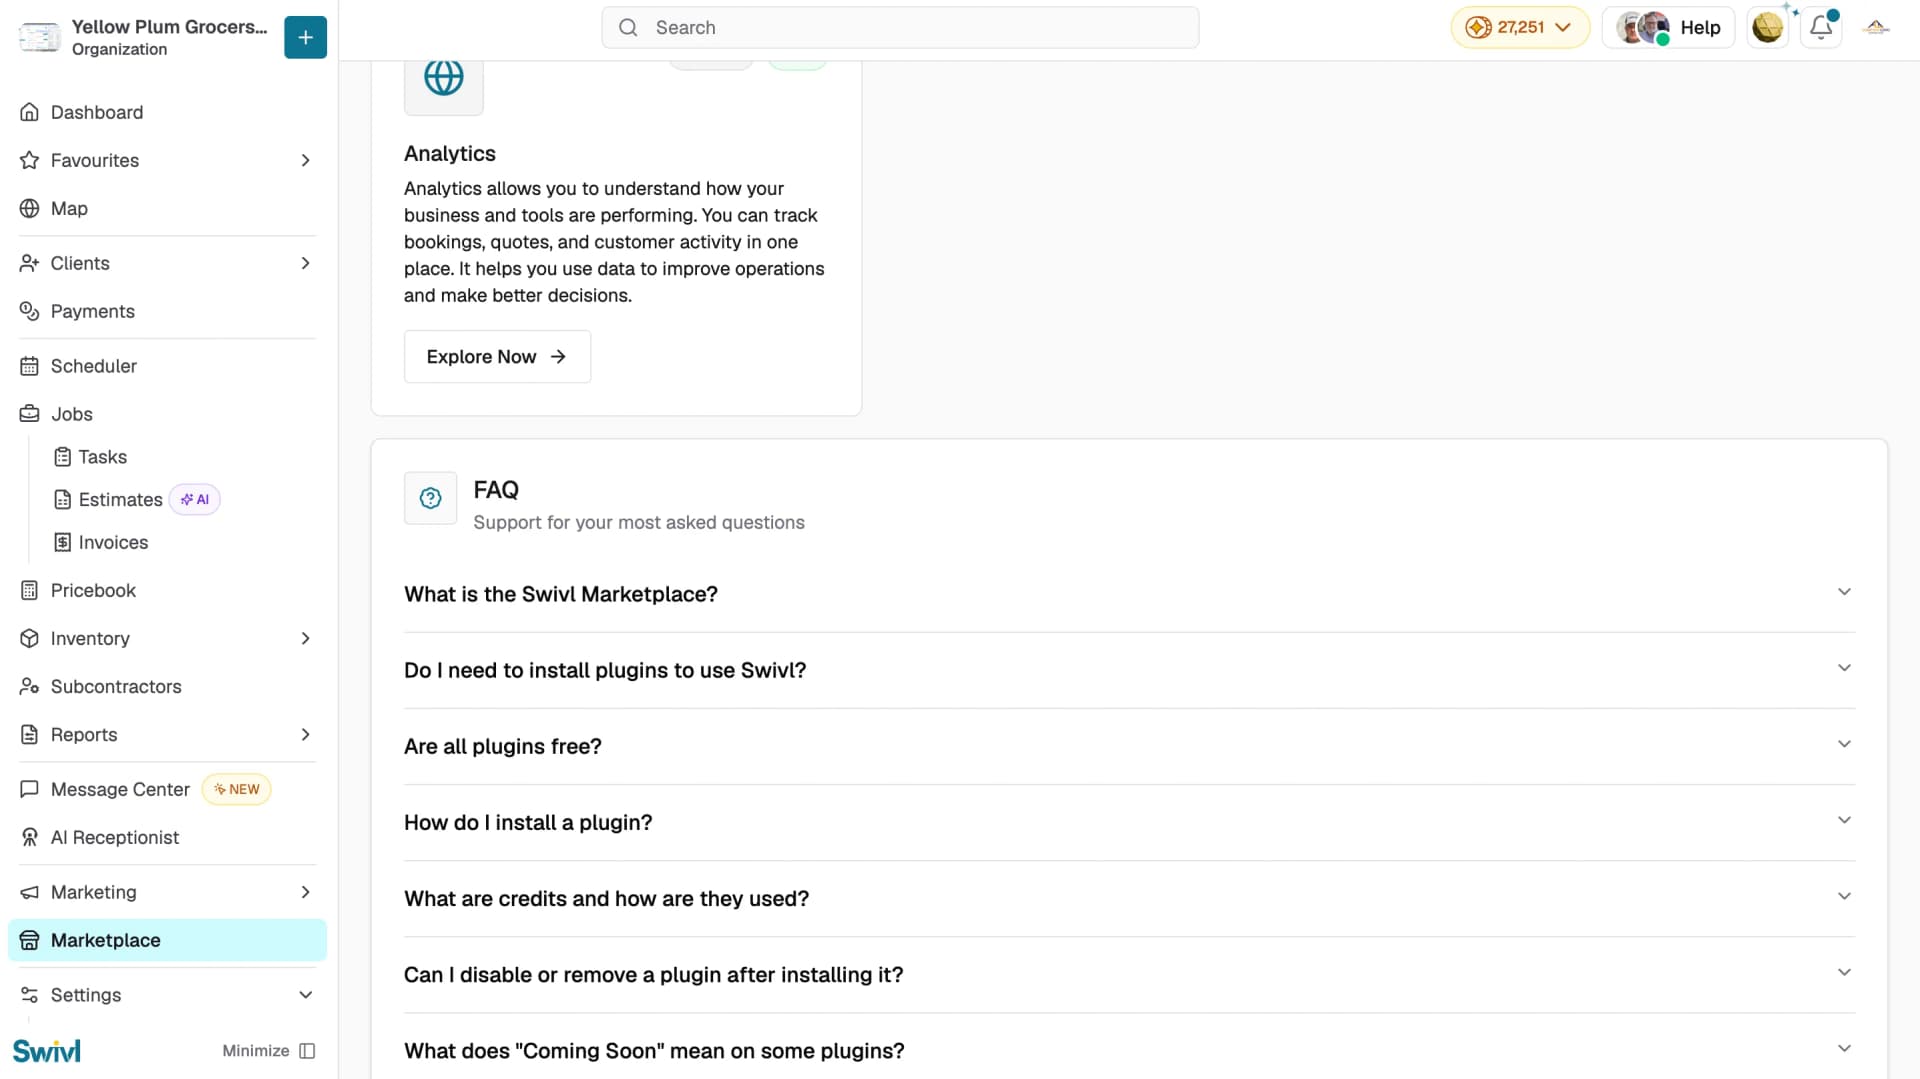Image resolution: width=1920 pixels, height=1079 pixels.
Task: Open the Message Center
Action: [x=167, y=789]
